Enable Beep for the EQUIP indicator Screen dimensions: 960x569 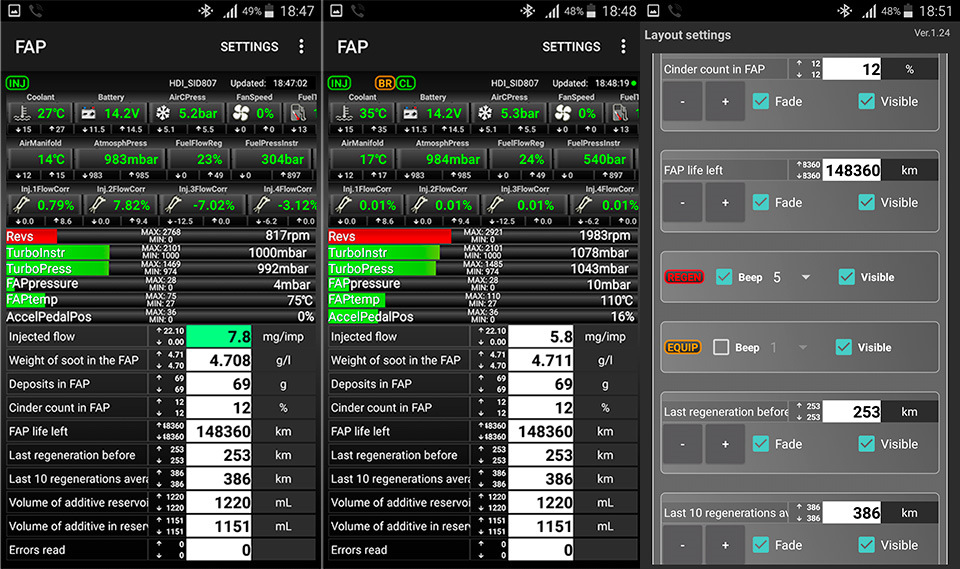(721, 347)
